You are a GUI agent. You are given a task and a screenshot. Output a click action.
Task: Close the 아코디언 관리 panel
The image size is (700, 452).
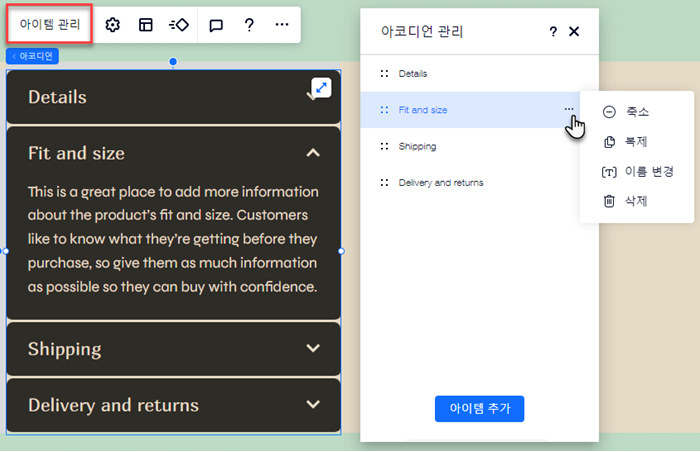[574, 32]
